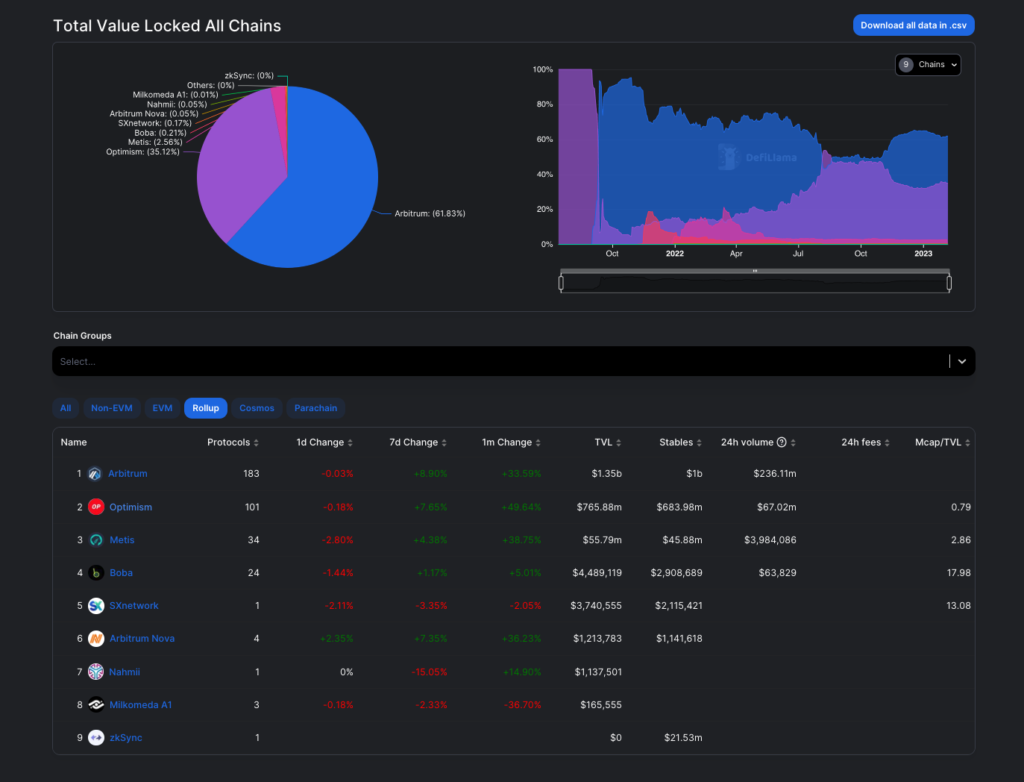Click the Boba chain logo icon
This screenshot has width=1024, height=782.
tap(96, 573)
